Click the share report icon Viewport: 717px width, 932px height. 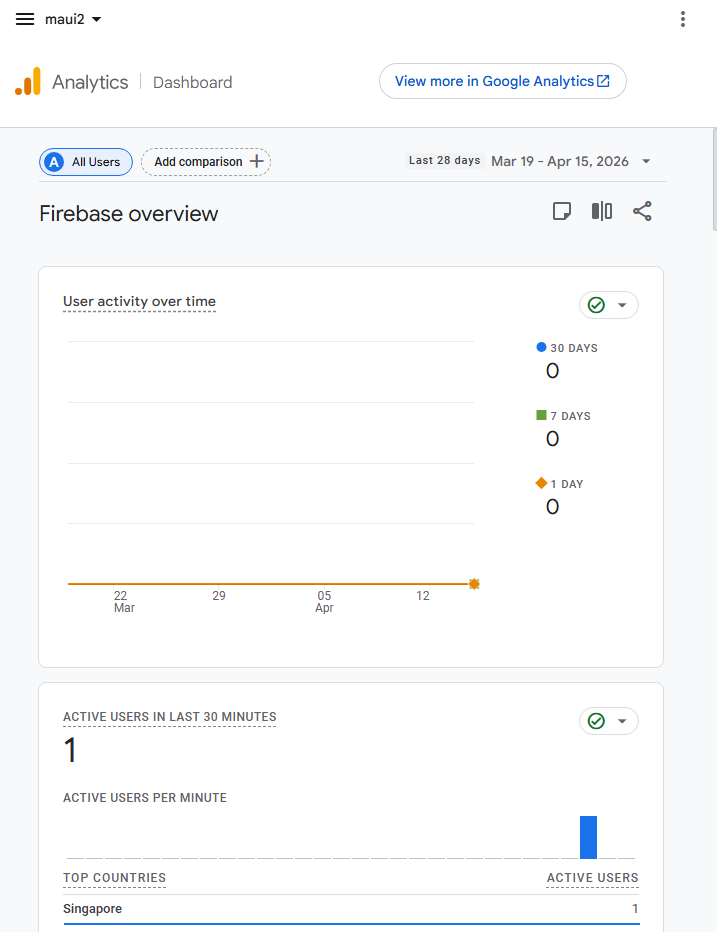click(642, 211)
